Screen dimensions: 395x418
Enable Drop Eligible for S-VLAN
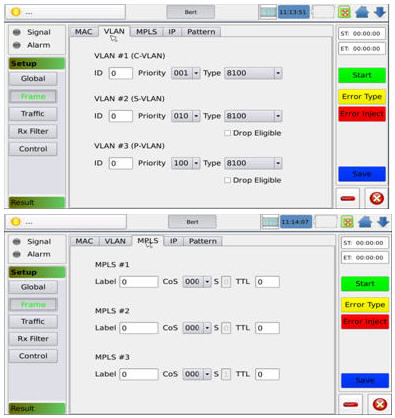tap(228, 133)
